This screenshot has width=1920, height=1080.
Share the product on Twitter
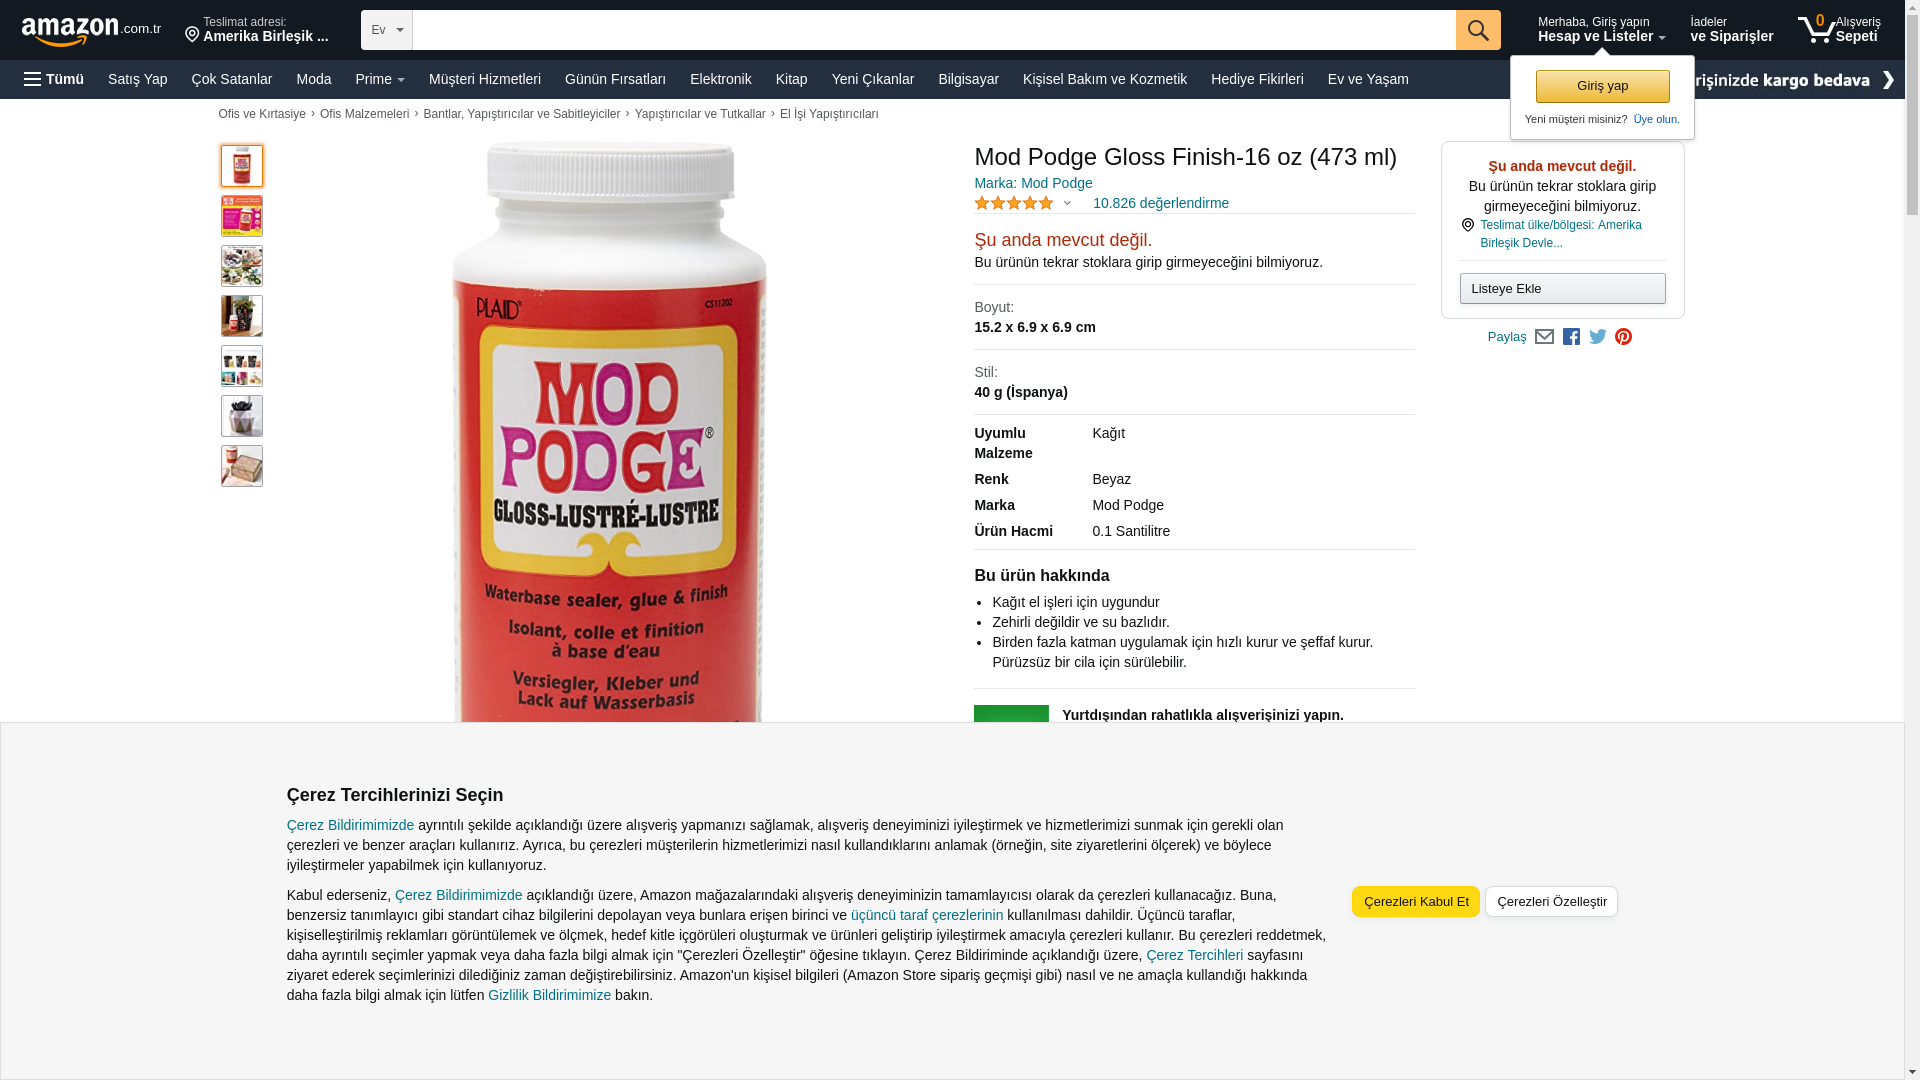click(x=1597, y=337)
